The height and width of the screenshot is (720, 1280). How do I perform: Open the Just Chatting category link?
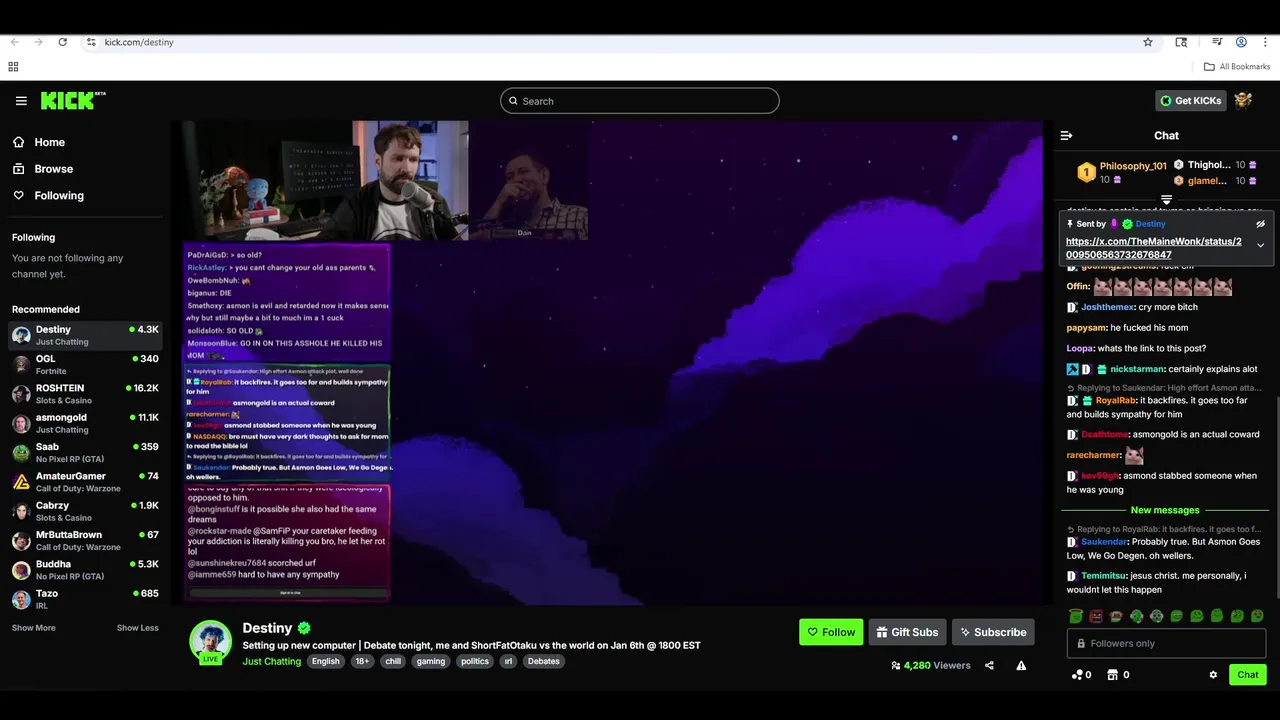271,661
